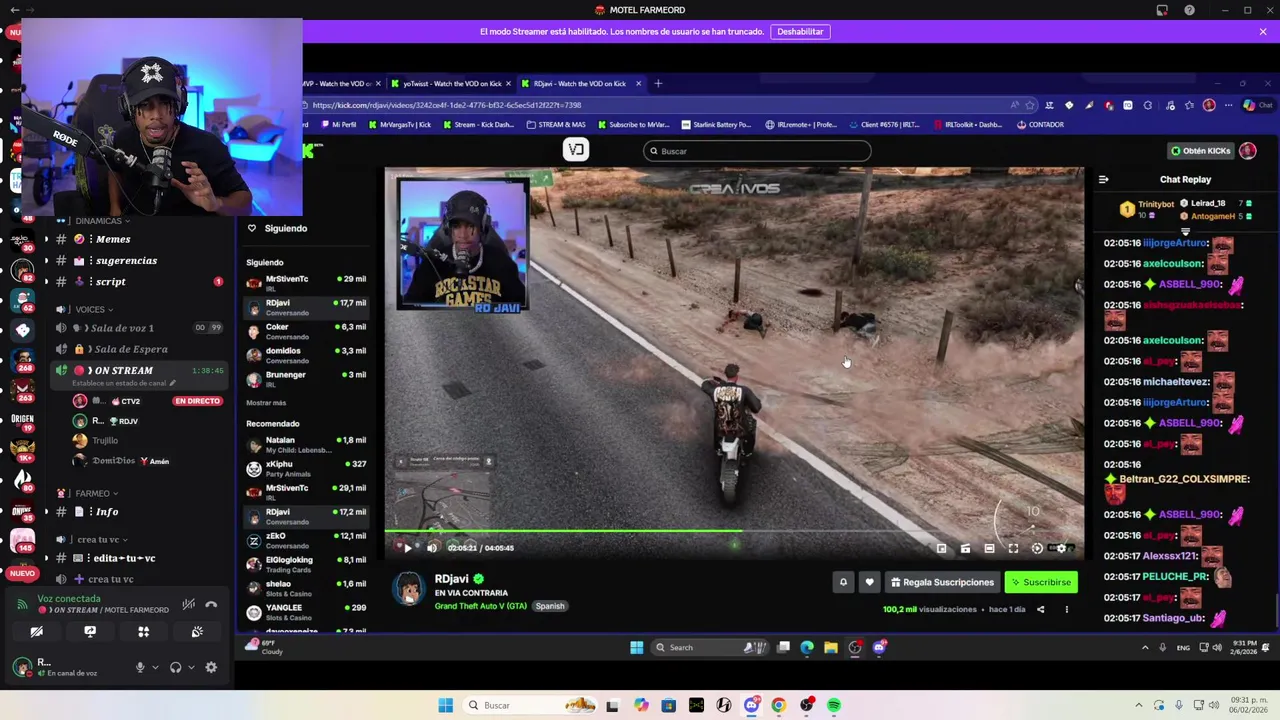Open the Grand Theft Auto V (GTA) category link

coord(480,606)
